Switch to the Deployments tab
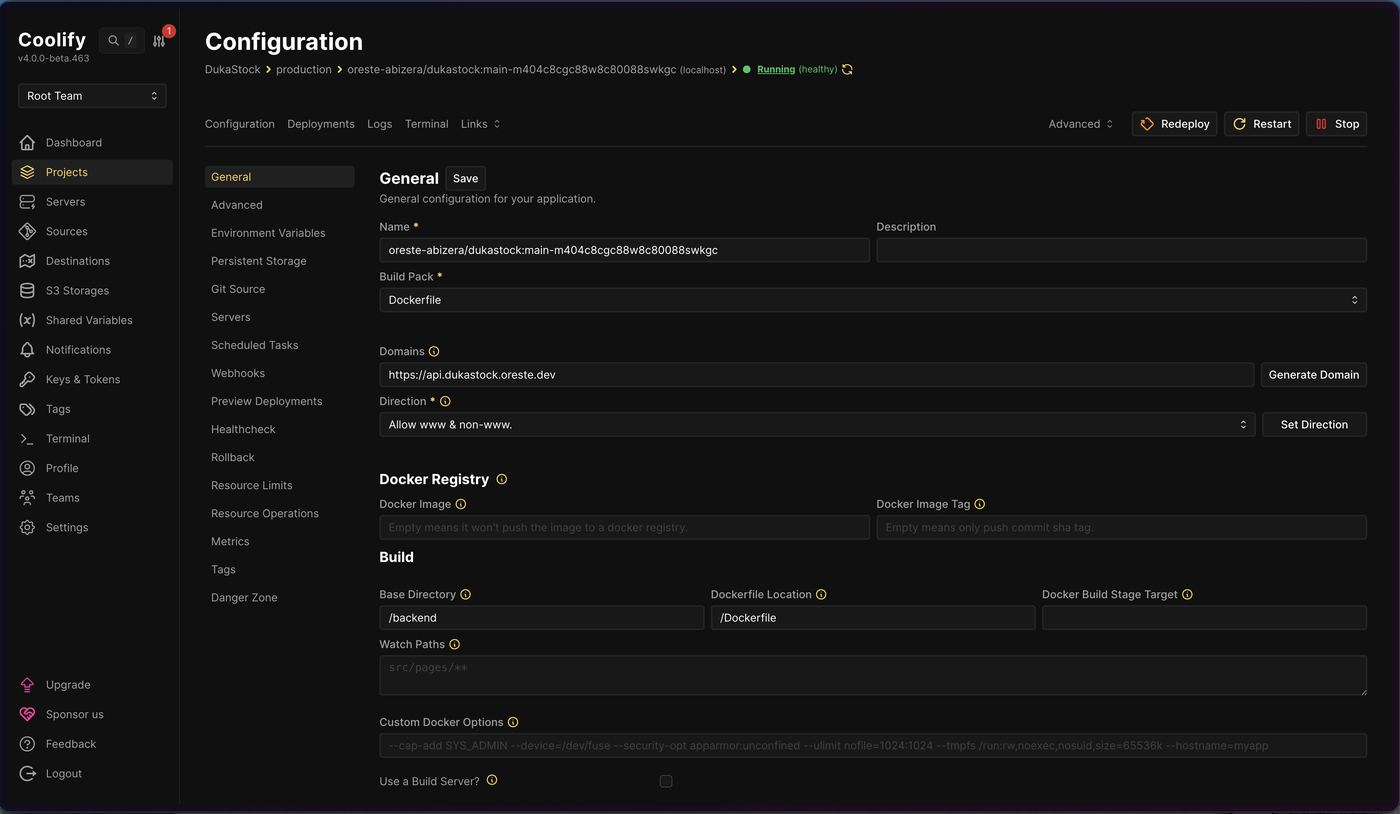The height and width of the screenshot is (814, 1400). point(321,124)
